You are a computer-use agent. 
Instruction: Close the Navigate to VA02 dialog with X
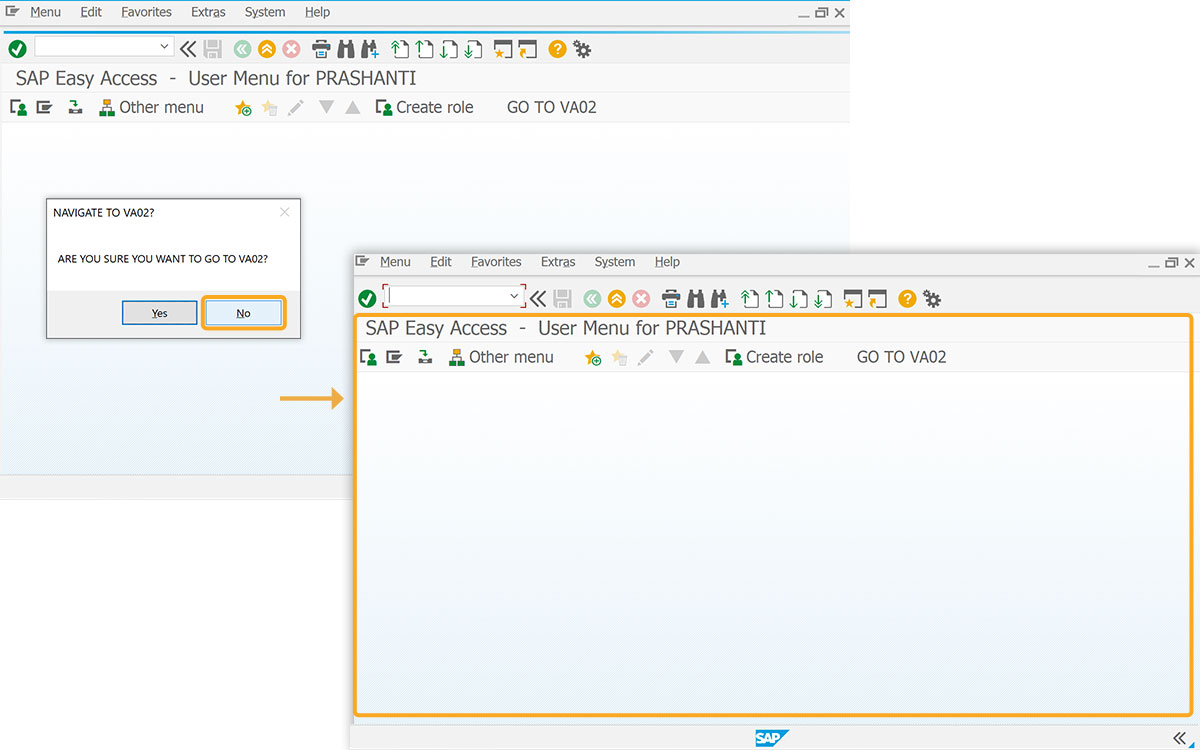point(285,212)
